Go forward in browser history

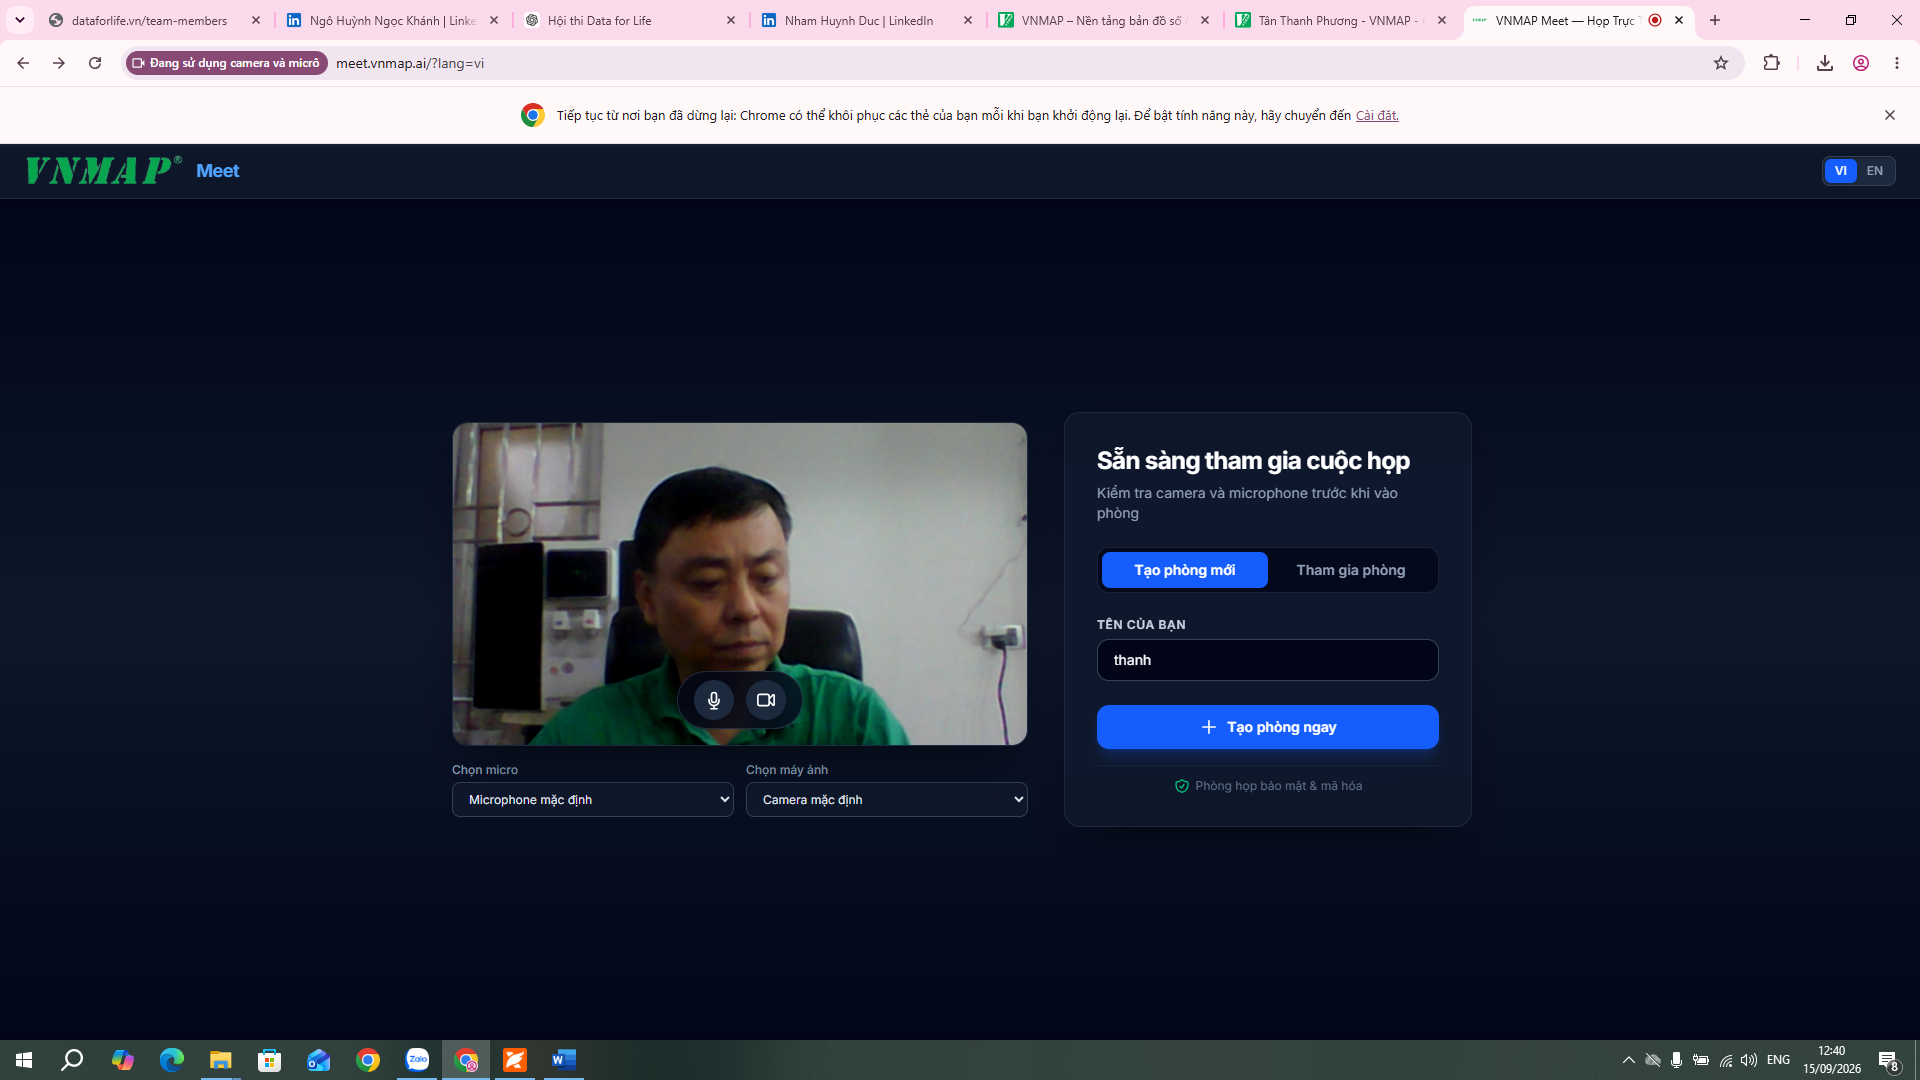point(59,63)
